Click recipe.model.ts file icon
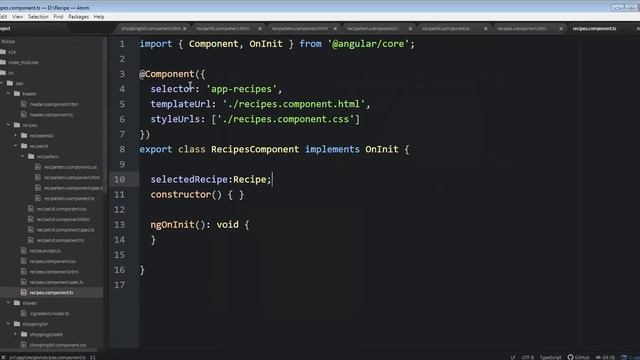640x360 pixels. click(x=24, y=251)
